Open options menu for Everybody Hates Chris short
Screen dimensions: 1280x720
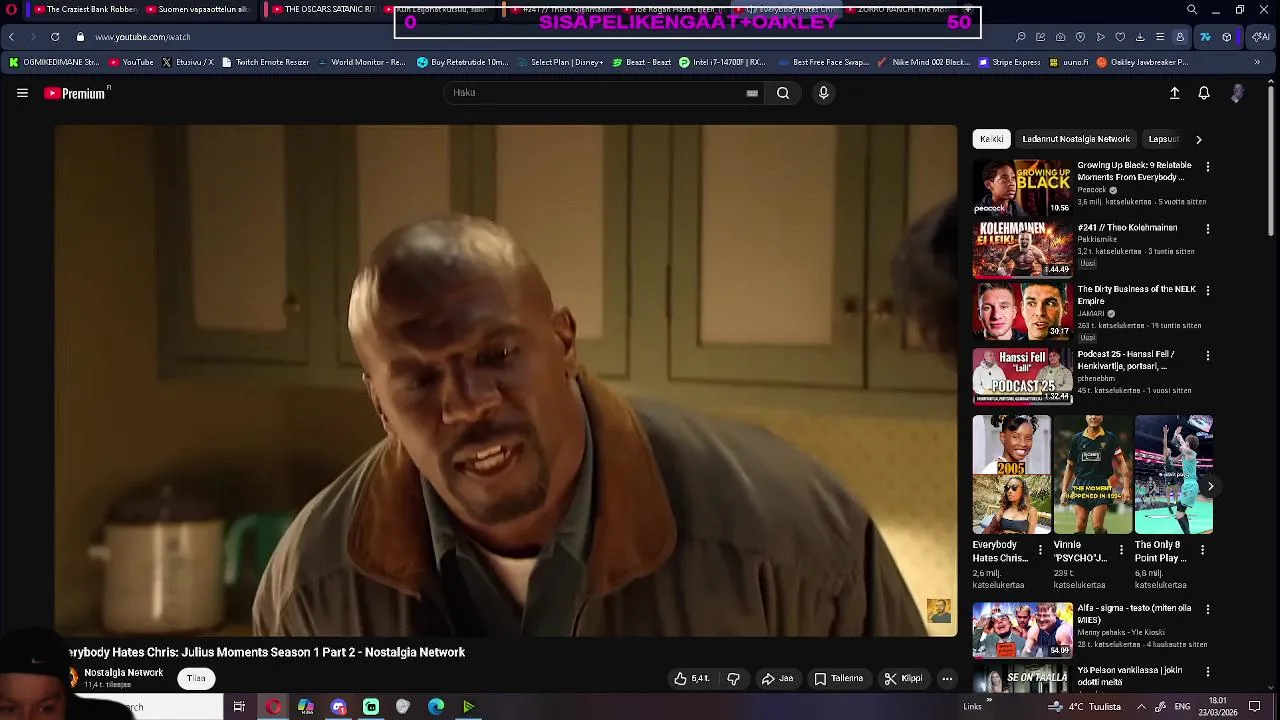tap(1040, 551)
